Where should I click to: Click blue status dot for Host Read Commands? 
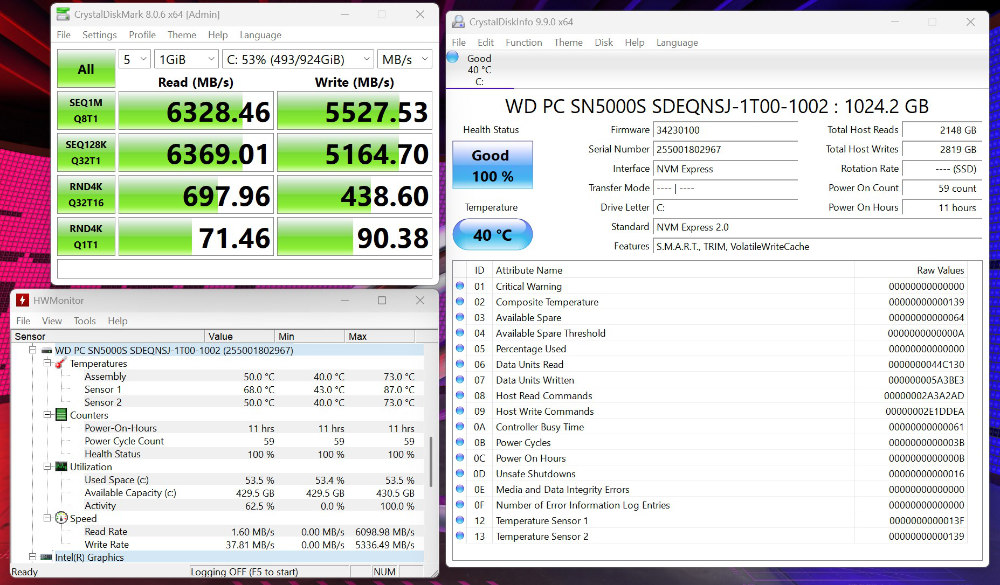[x=460, y=395]
